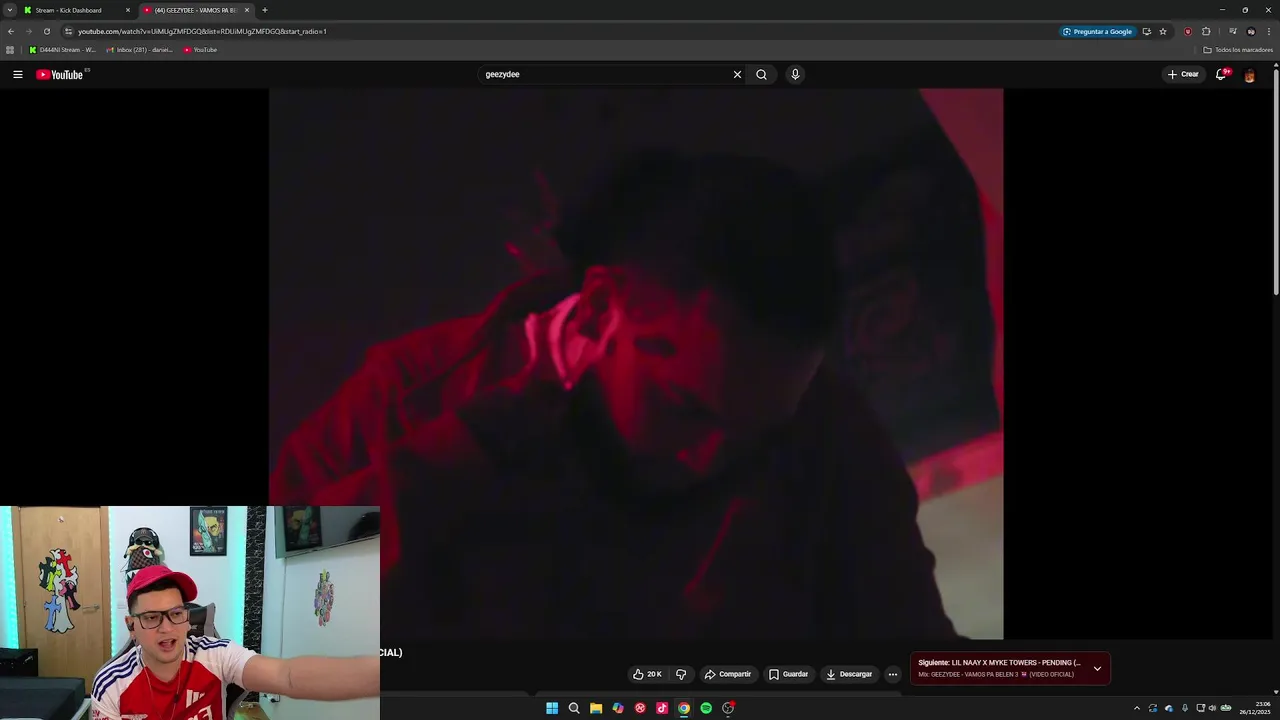Like the video (20 K)

pos(647,674)
